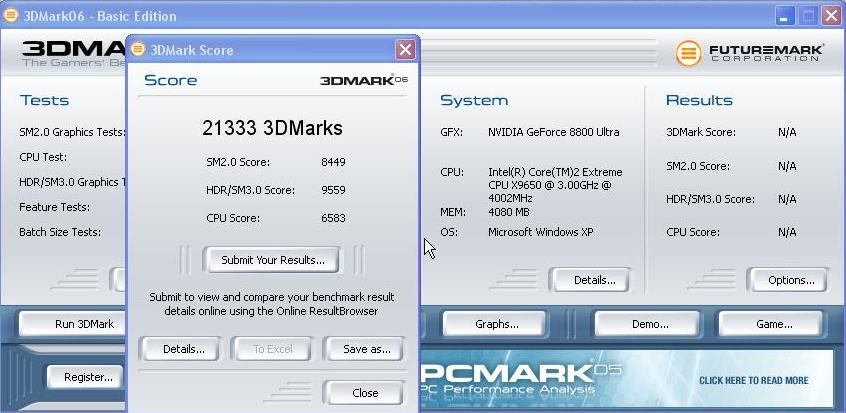Image resolution: width=846 pixels, height=413 pixels.
Task: Click the 3DMark Score dialog title icon
Action: click(138, 49)
